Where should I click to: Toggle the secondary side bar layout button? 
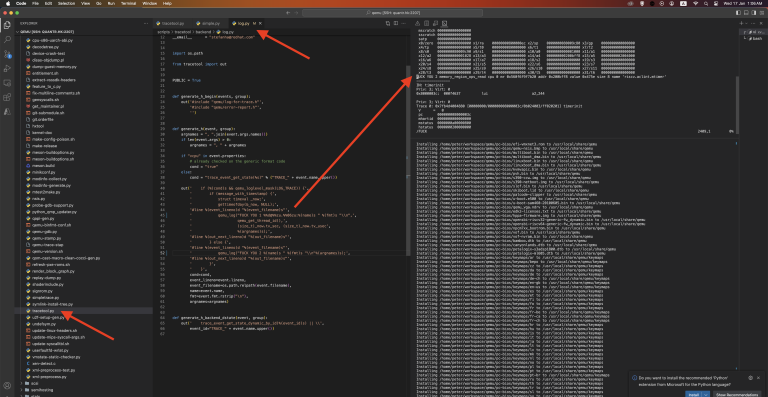(755, 13)
